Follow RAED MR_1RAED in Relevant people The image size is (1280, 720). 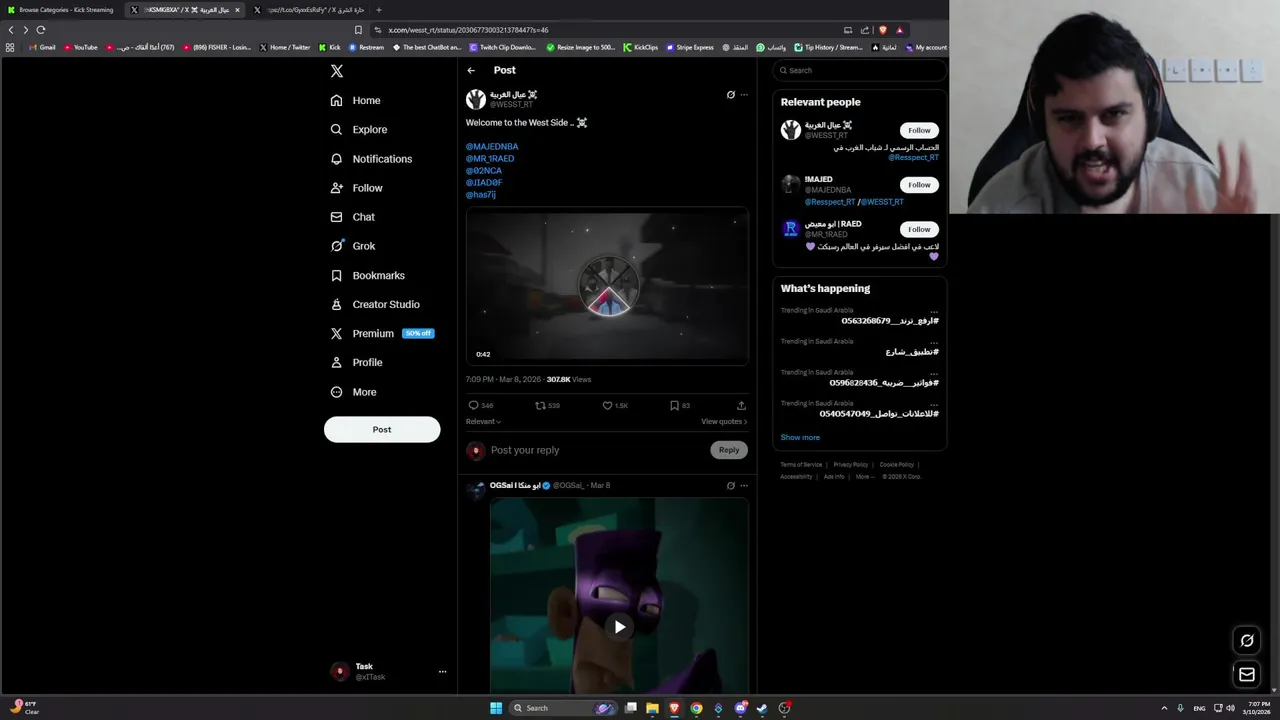coord(919,230)
